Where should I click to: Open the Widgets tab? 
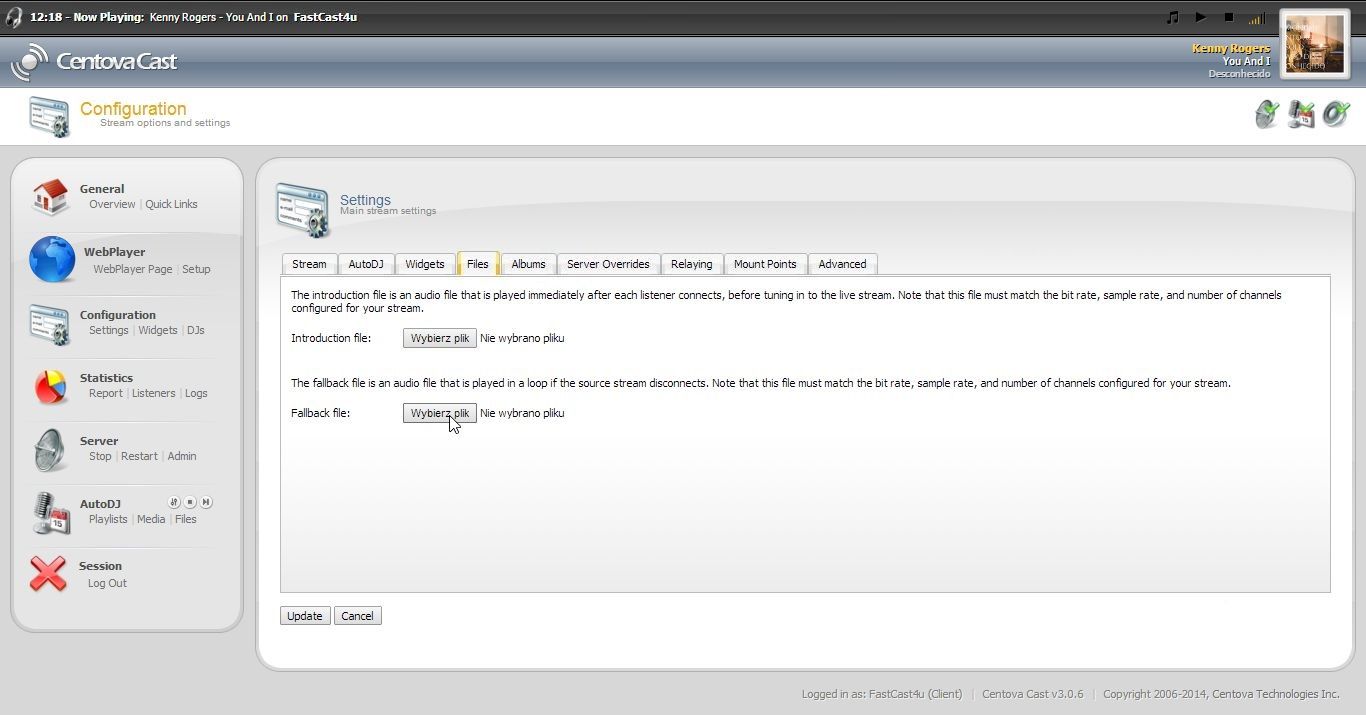pyautogui.click(x=425, y=264)
